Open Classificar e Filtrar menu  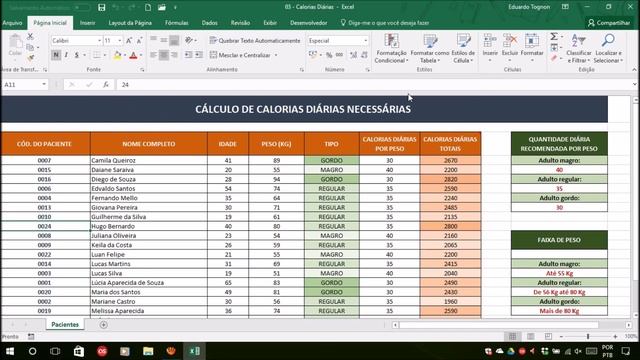click(x=579, y=49)
